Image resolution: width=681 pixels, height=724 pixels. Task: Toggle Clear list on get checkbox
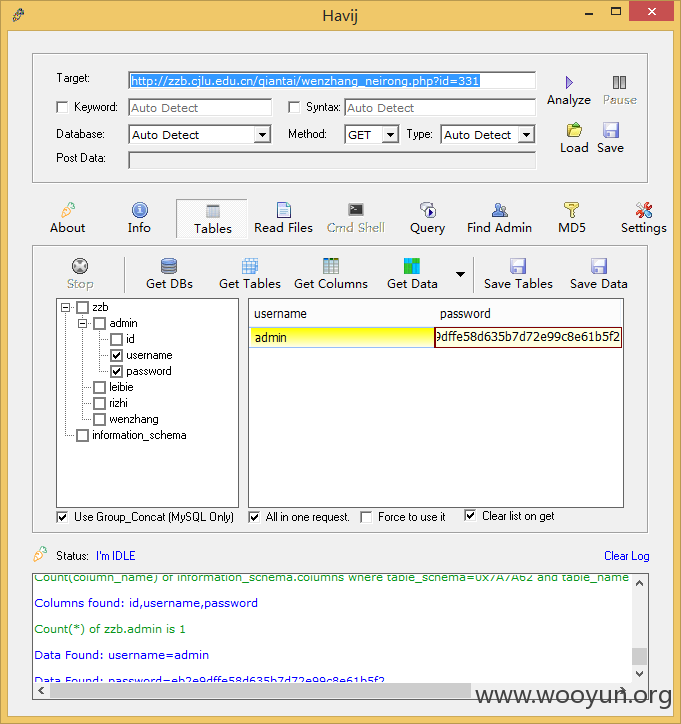point(470,516)
